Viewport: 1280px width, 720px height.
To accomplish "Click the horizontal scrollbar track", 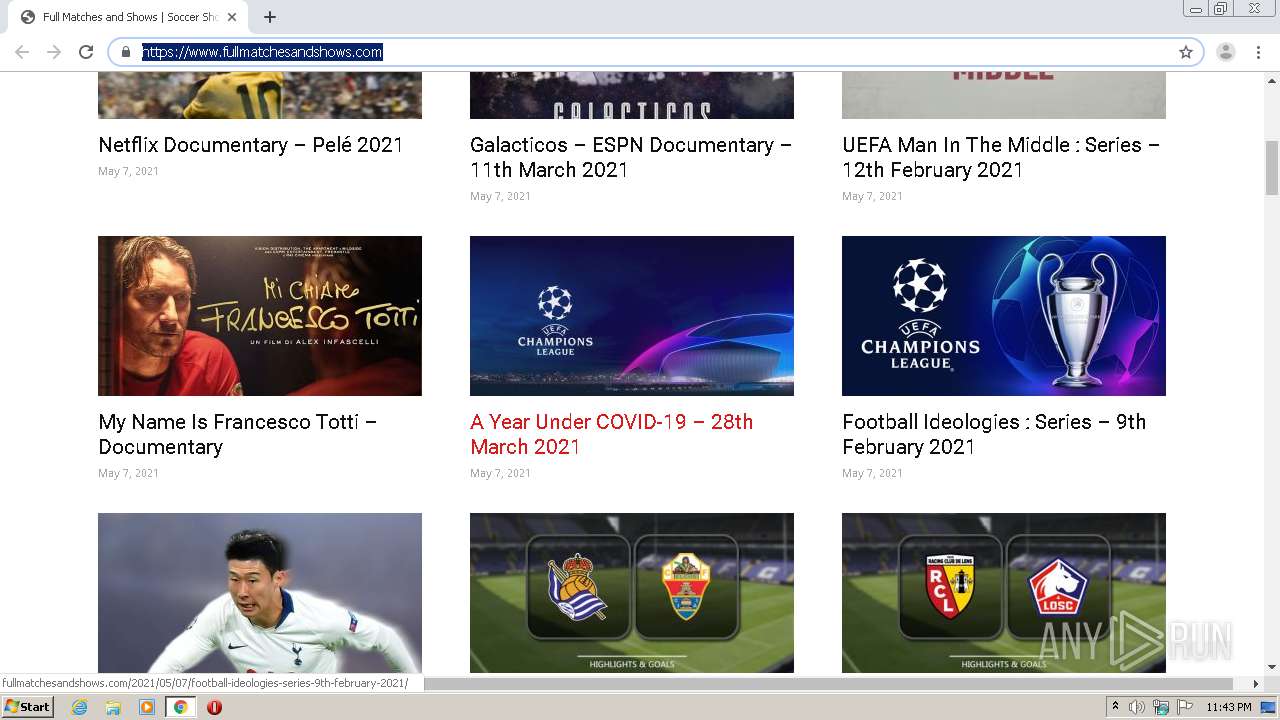I will click(x=830, y=684).
